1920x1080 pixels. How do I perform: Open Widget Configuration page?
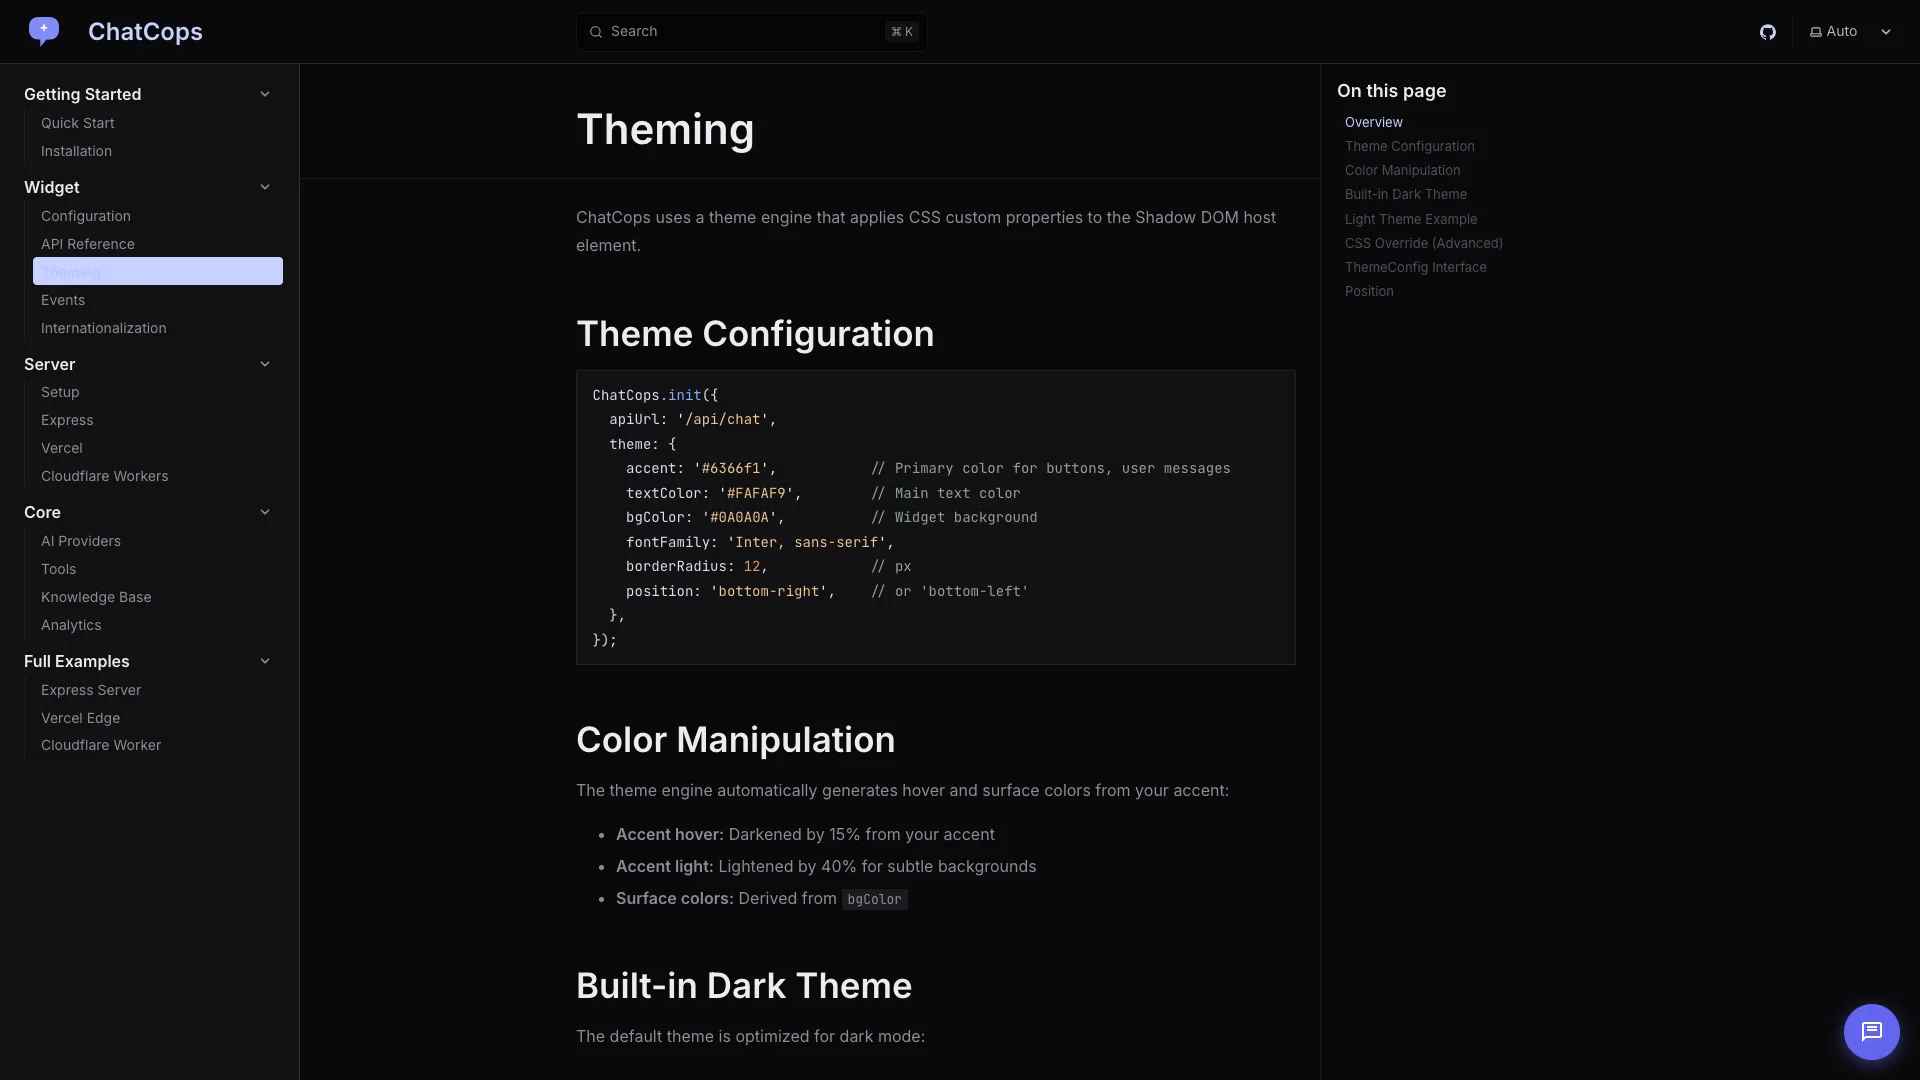[86, 216]
